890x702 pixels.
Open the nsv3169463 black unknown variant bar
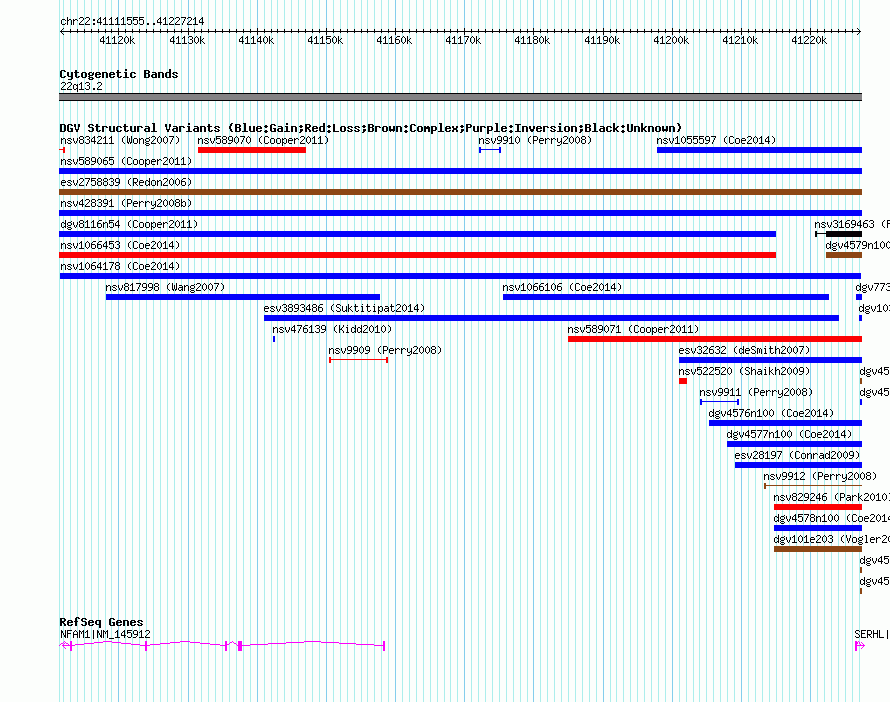click(843, 234)
